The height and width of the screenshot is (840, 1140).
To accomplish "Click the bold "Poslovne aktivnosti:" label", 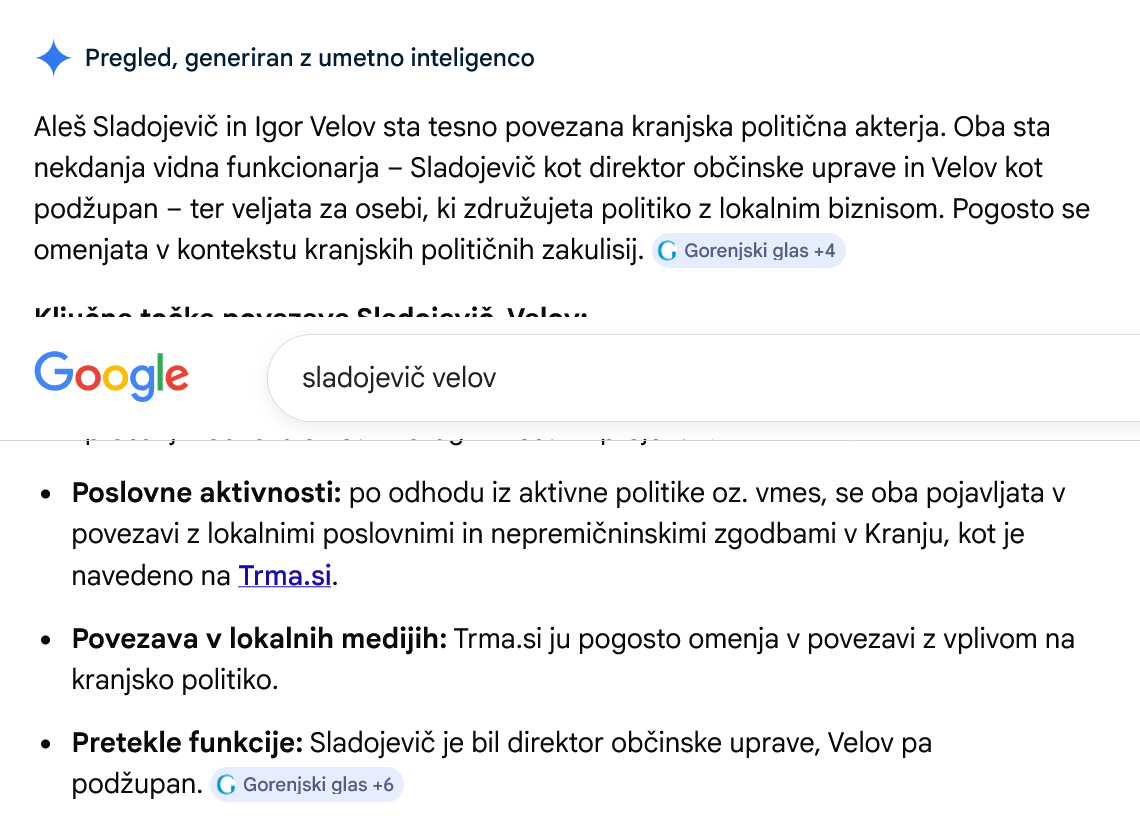I will coord(207,493).
